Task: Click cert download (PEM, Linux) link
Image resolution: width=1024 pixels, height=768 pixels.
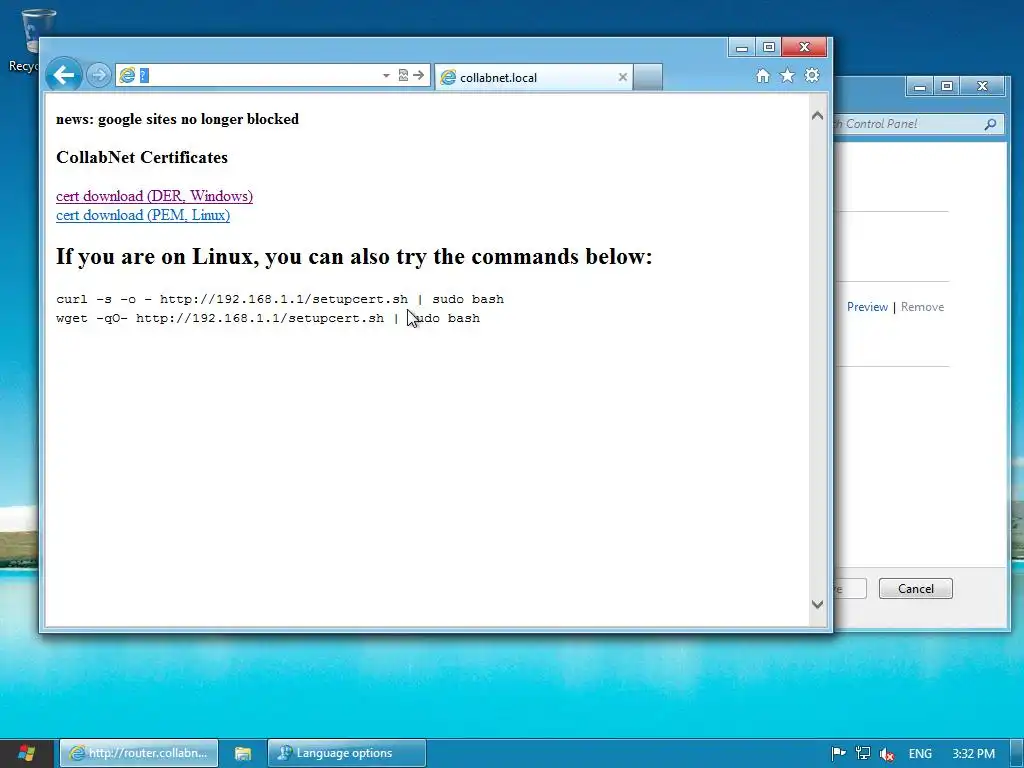Action: point(143,215)
